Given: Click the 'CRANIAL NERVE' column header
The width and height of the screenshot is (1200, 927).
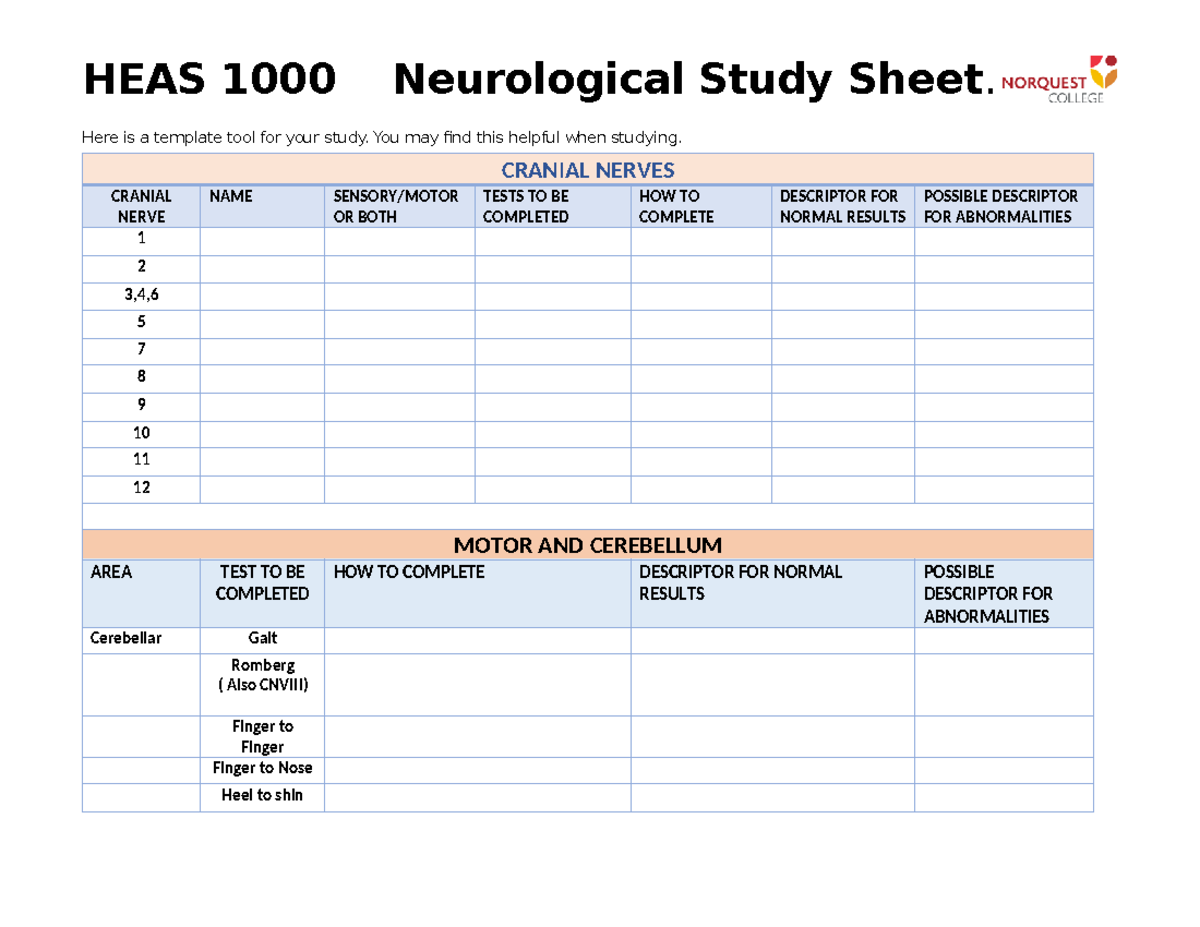Looking at the screenshot, I should (141, 206).
